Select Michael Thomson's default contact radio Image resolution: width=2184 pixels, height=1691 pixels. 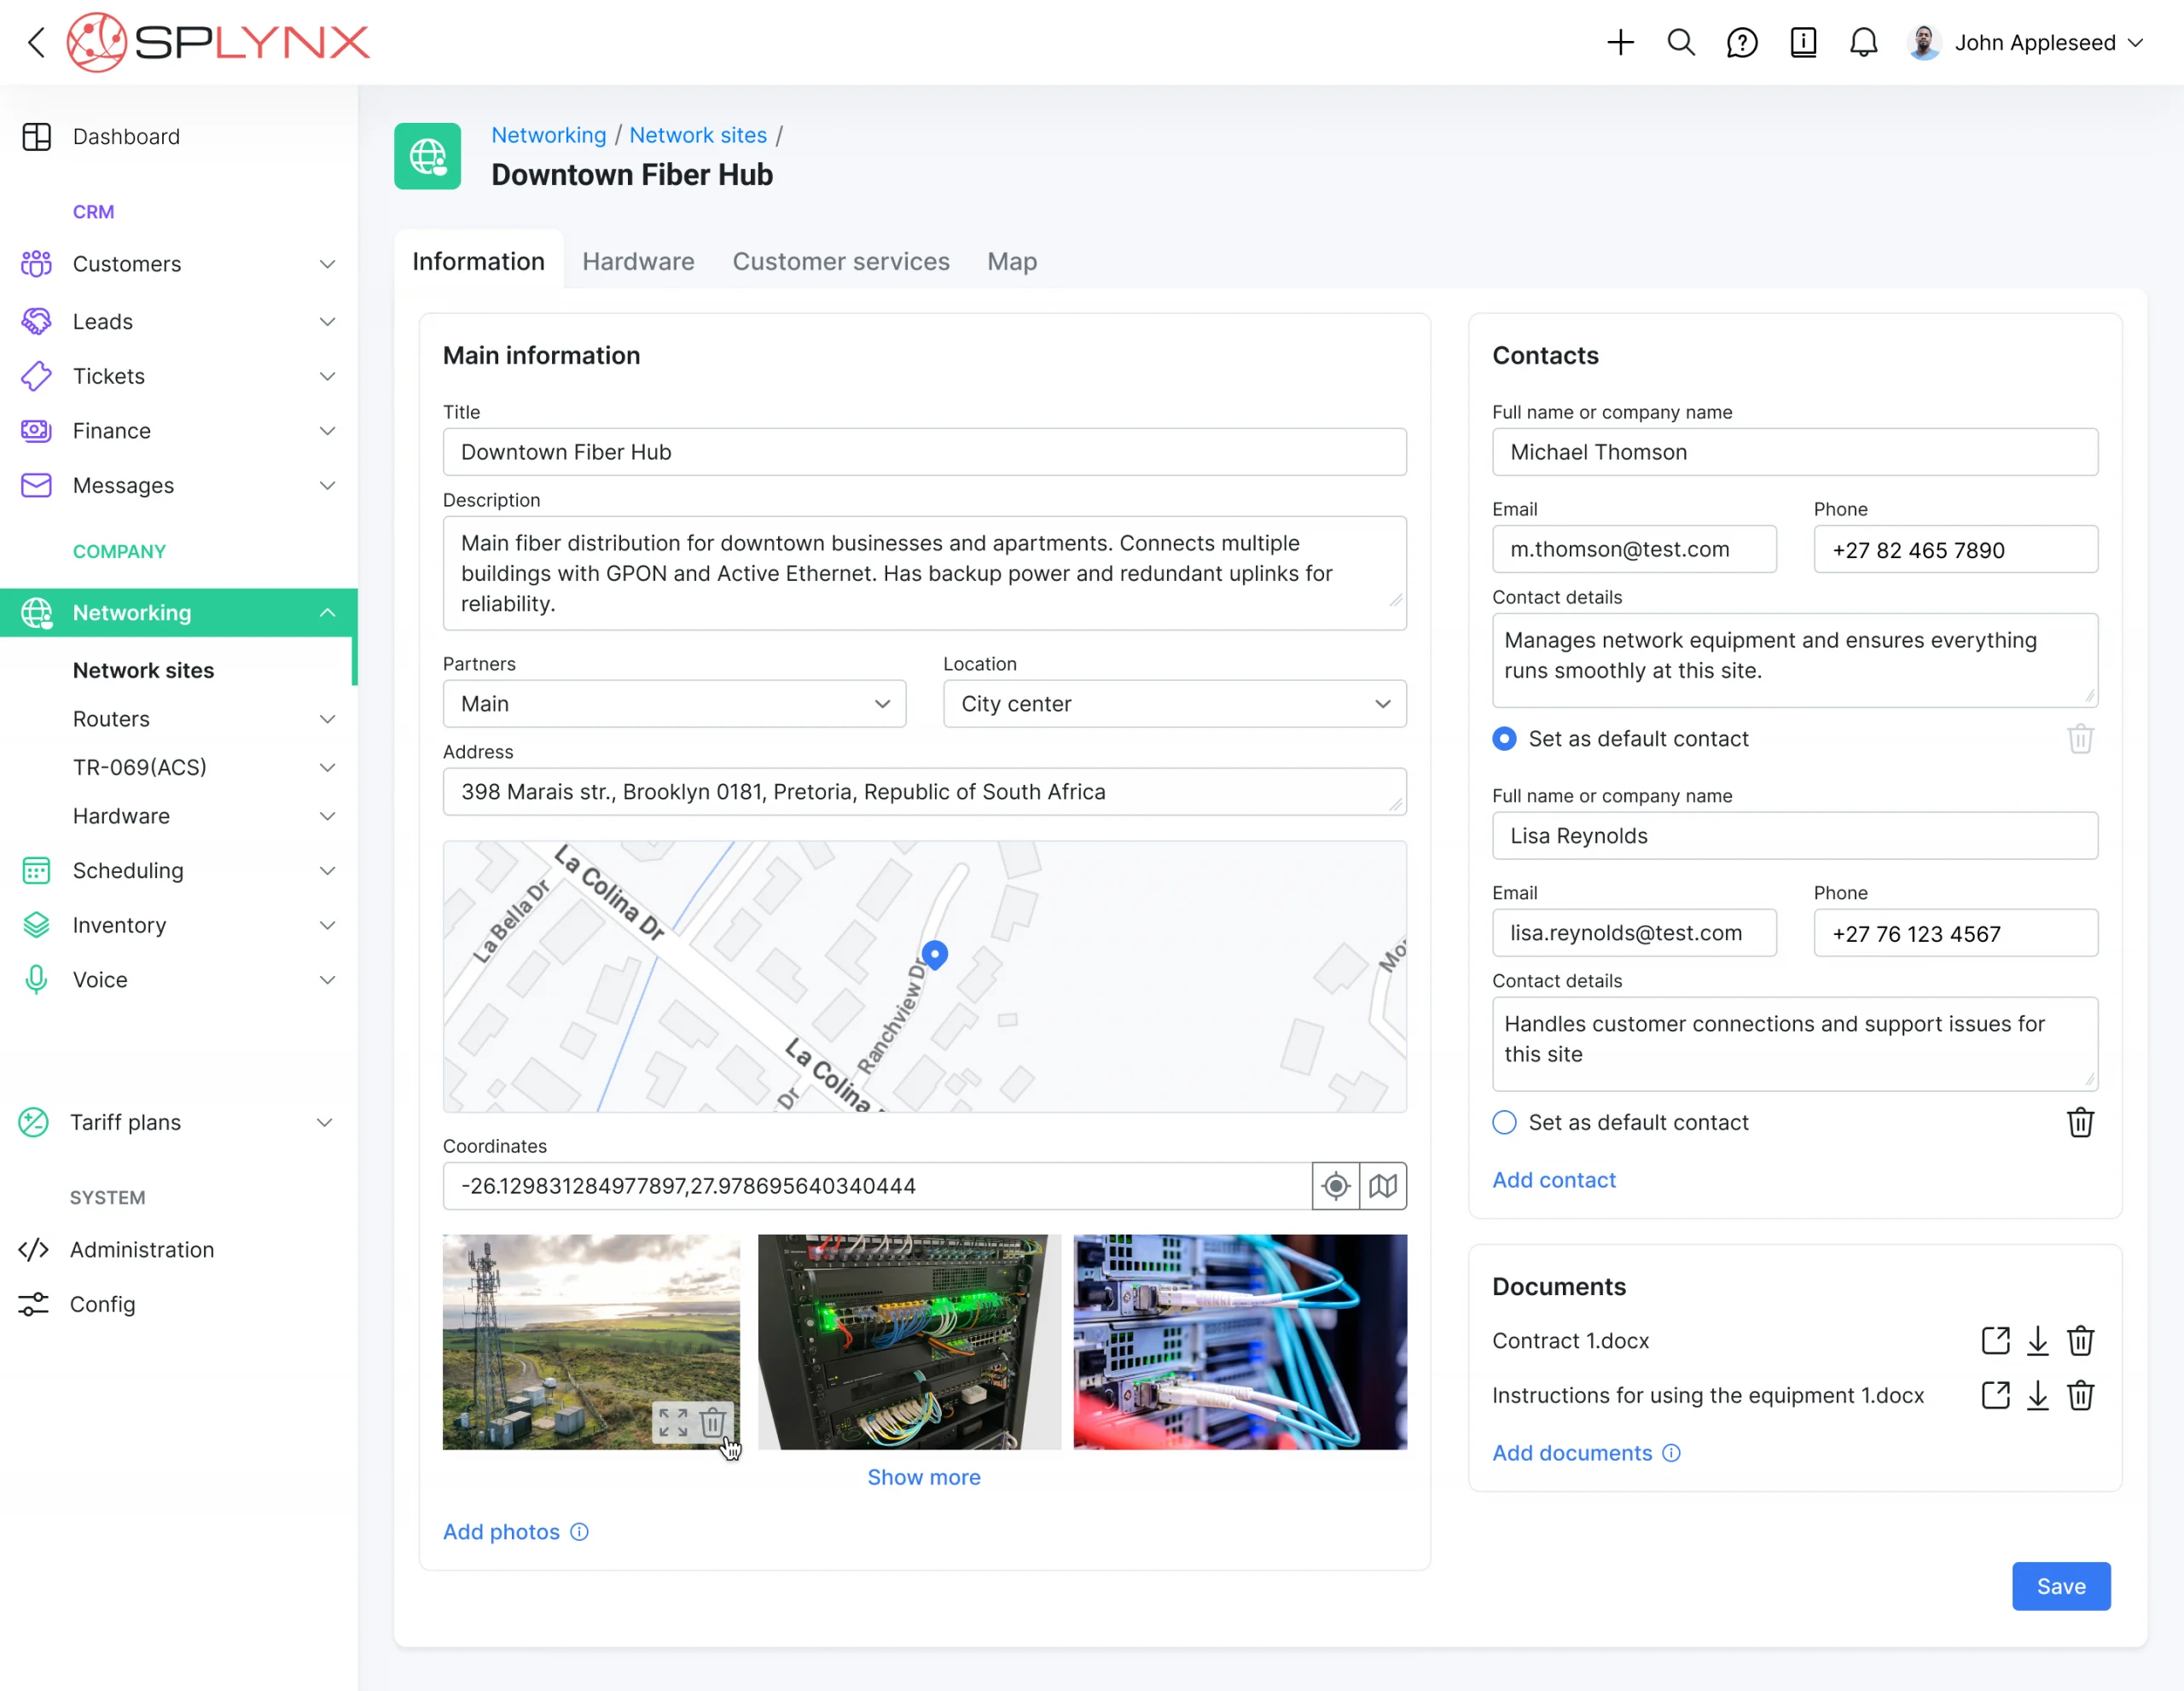[1504, 738]
